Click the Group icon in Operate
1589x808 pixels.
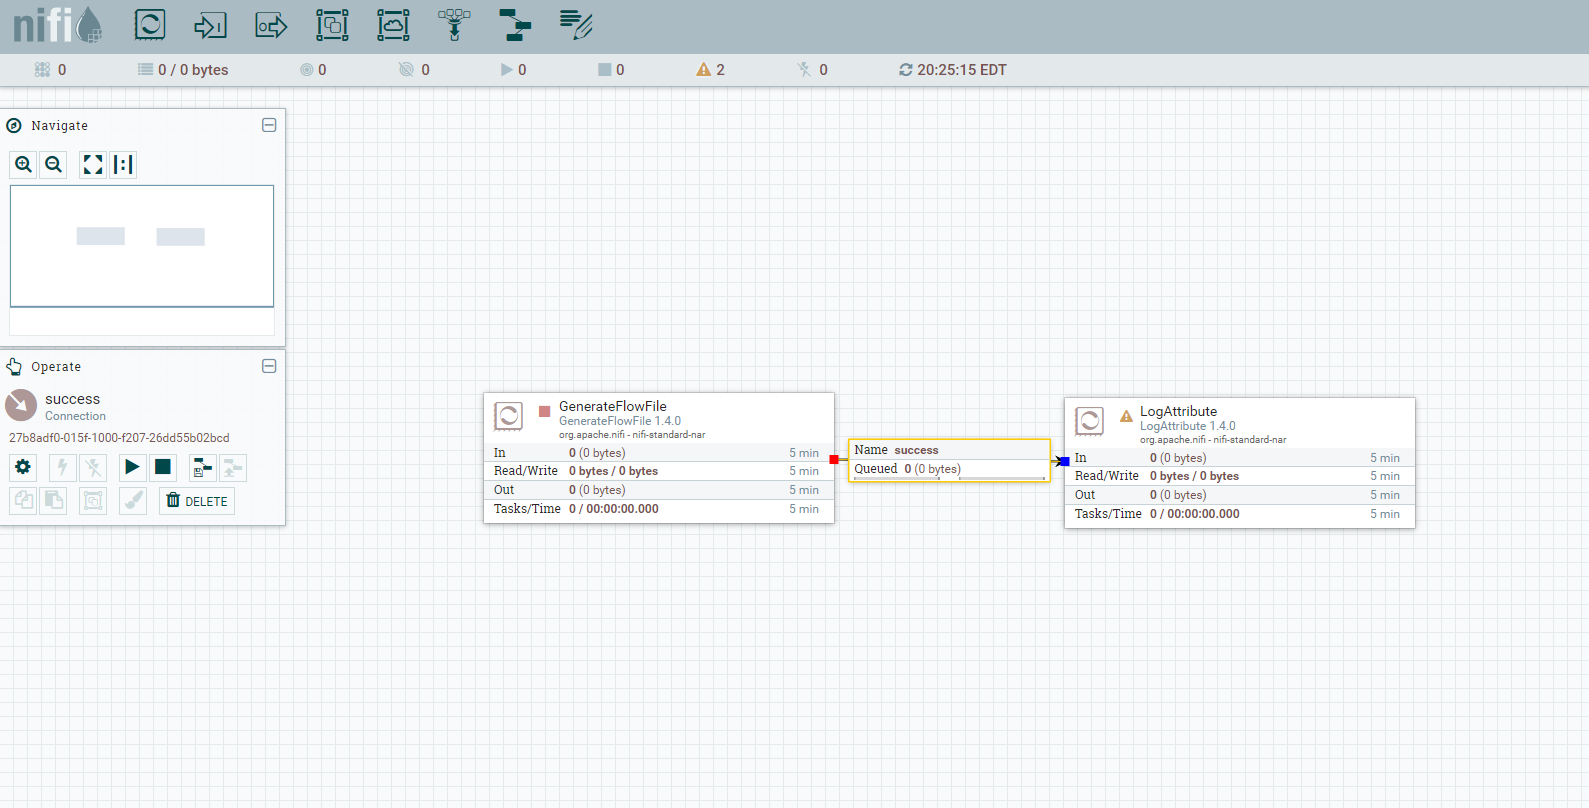[93, 500]
